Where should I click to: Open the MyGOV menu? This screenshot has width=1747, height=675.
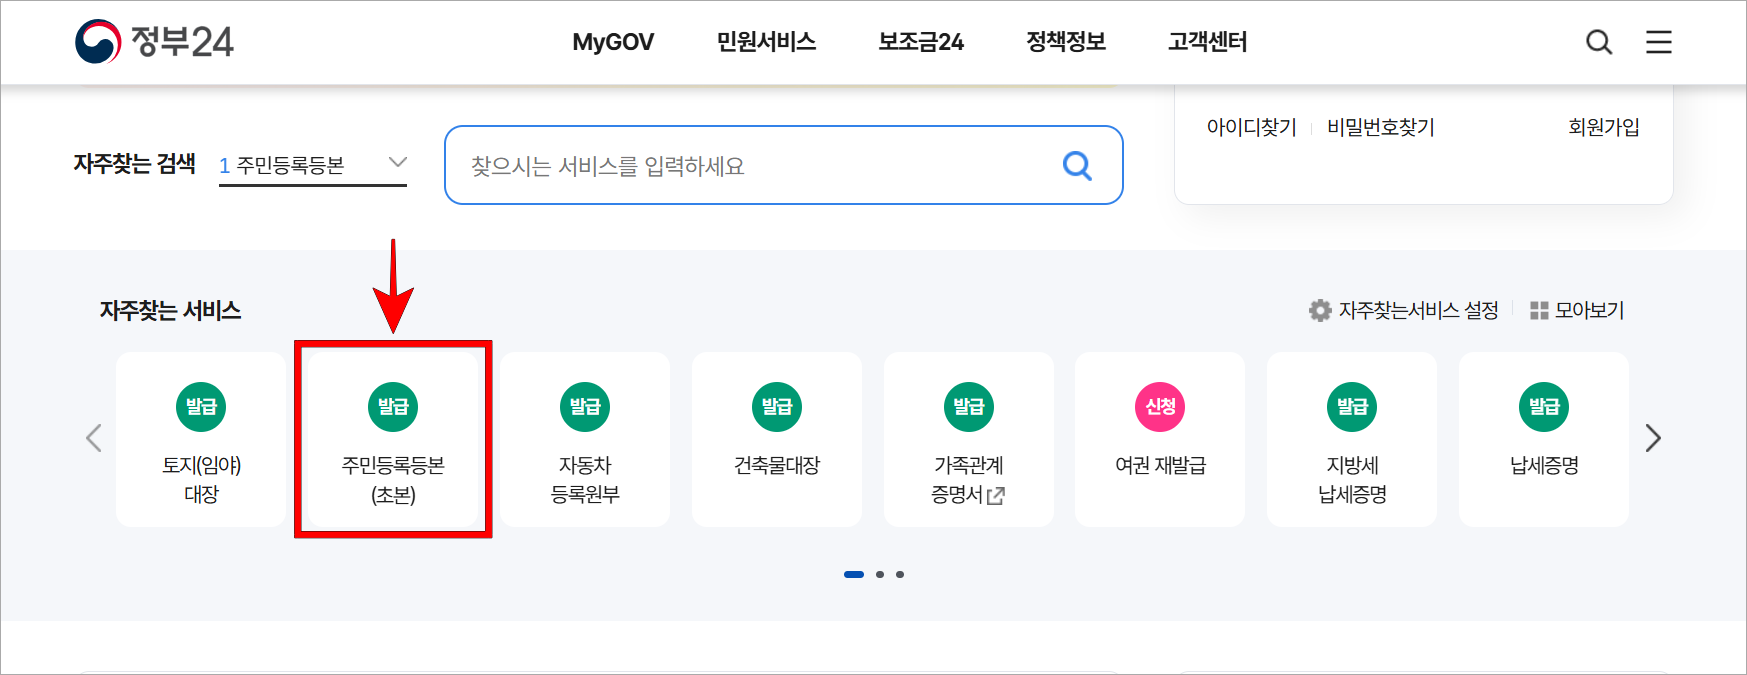coord(612,42)
